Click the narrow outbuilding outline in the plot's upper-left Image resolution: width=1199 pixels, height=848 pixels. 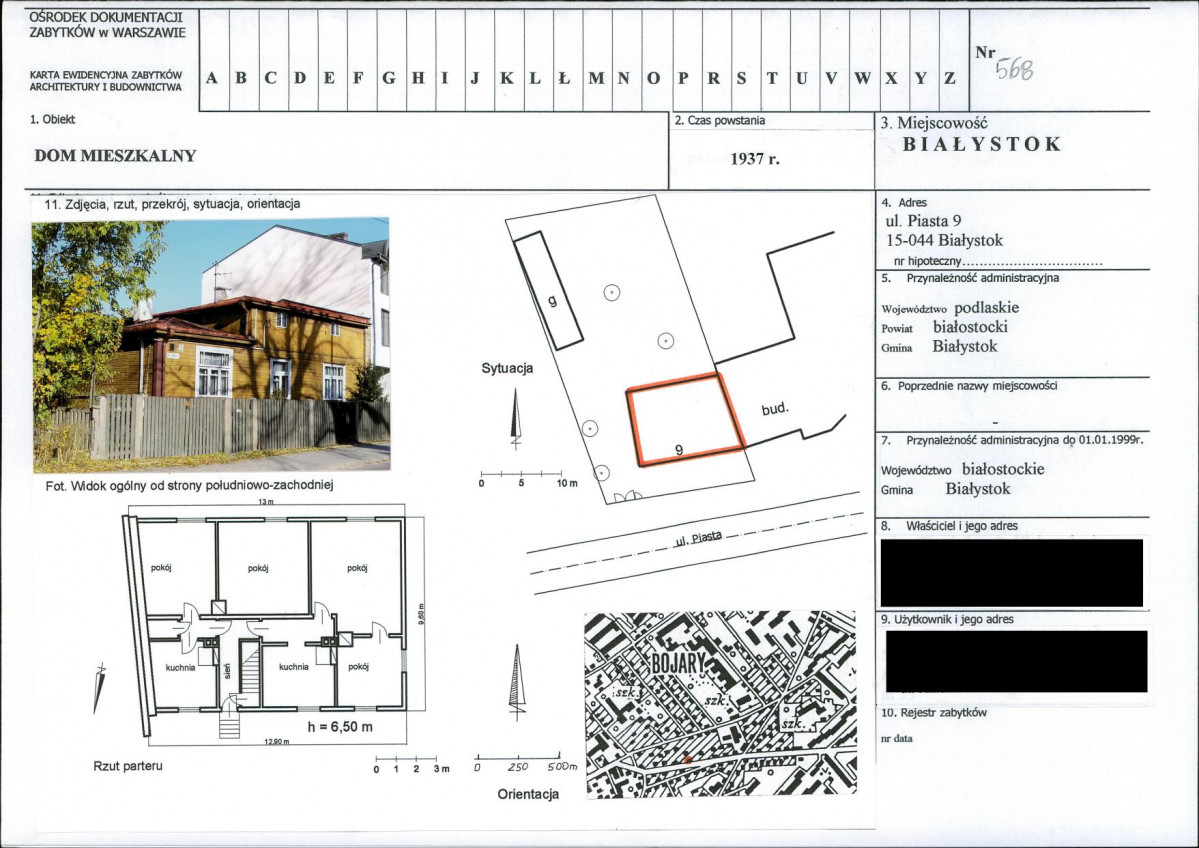click(548, 291)
